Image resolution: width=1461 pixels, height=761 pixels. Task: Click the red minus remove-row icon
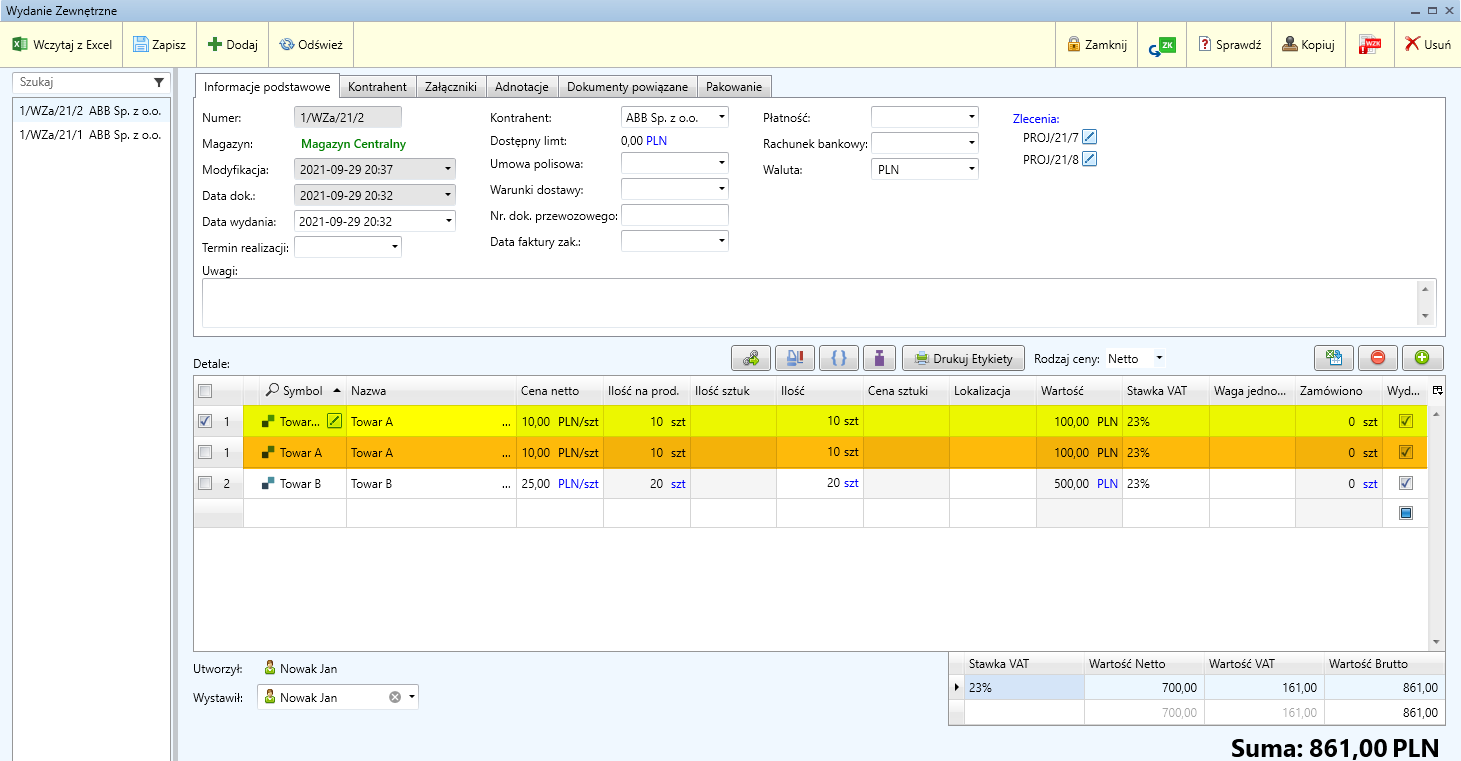coord(1378,358)
